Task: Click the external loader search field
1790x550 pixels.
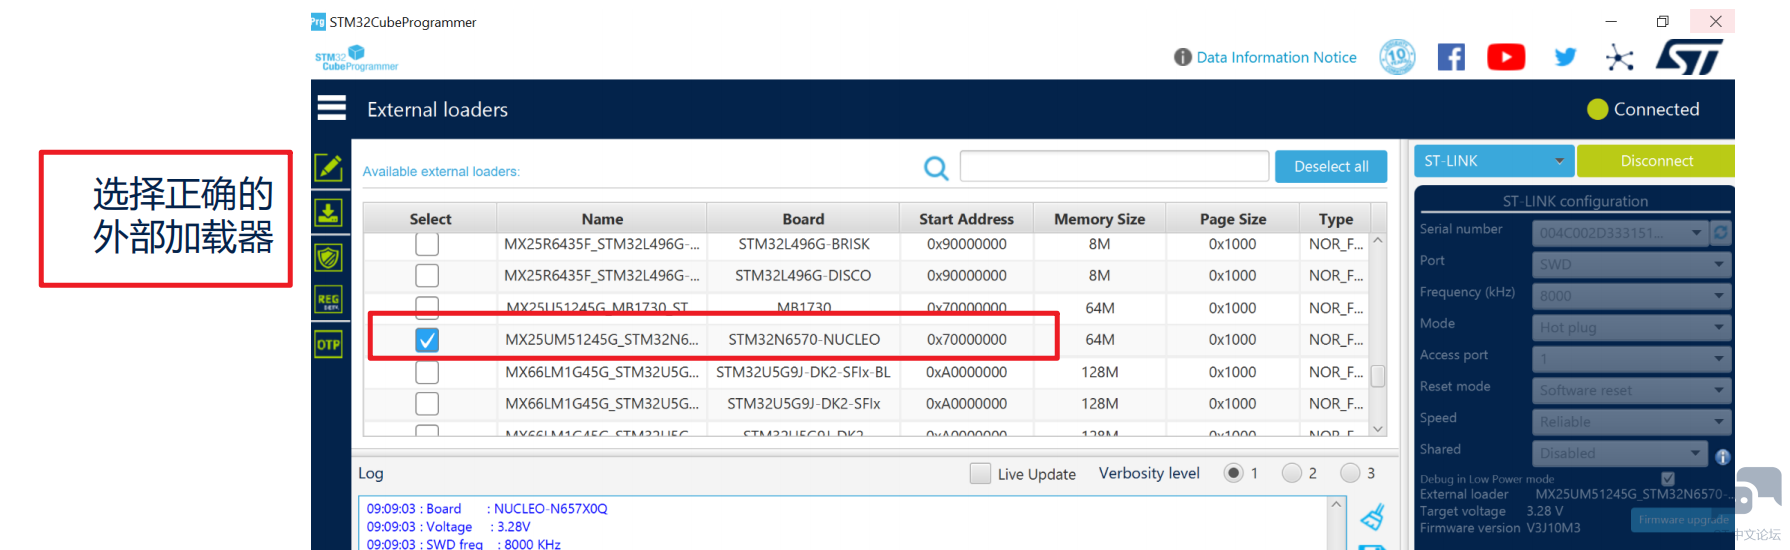Action: pos(1114,167)
